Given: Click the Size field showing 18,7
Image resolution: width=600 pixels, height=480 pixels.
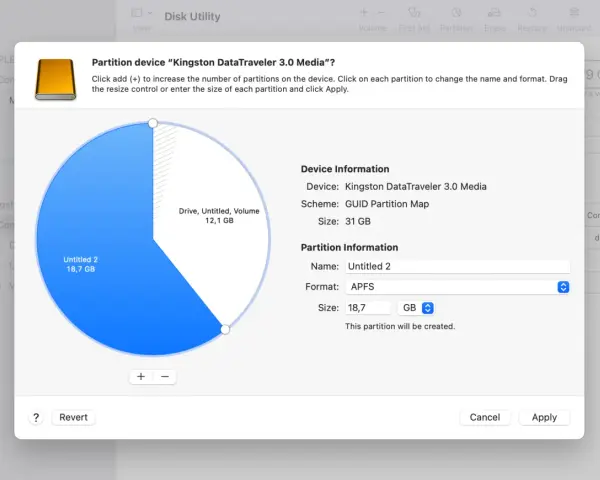Looking at the screenshot, I should coord(368,308).
